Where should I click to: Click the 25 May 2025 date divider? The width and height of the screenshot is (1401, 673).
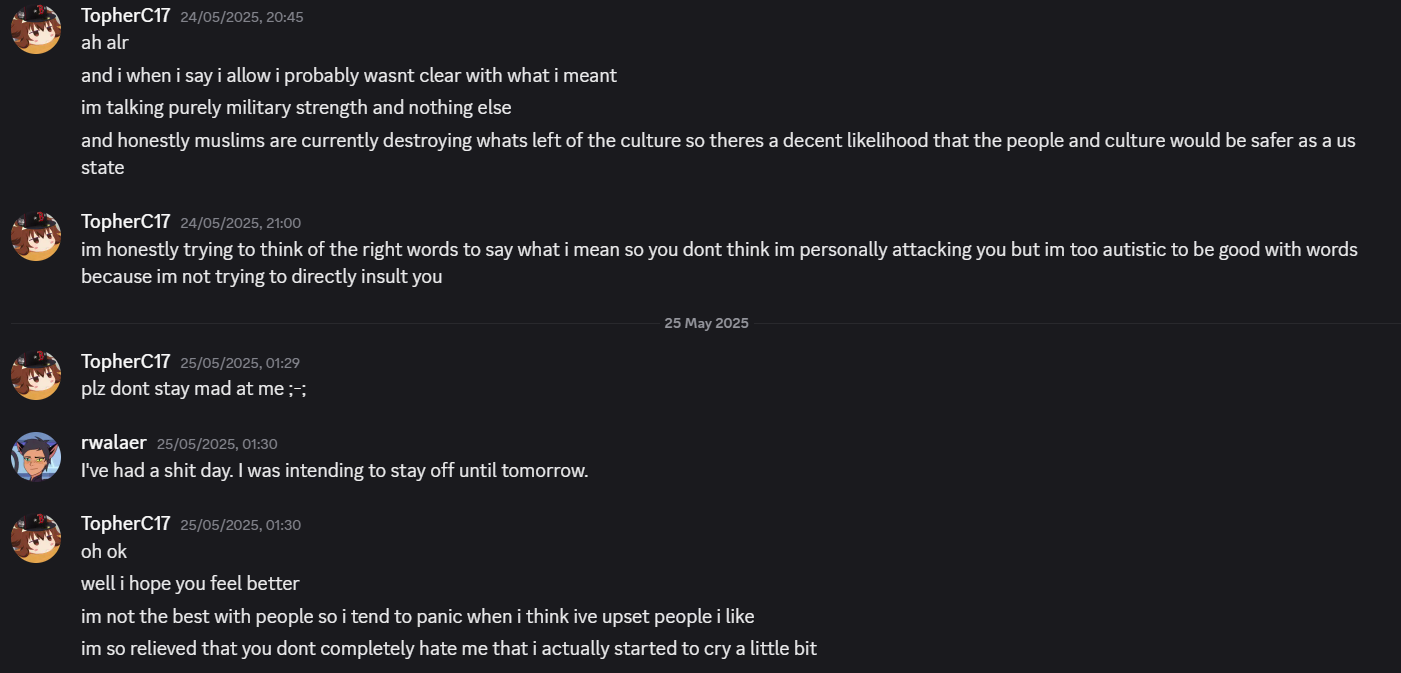(x=706, y=323)
